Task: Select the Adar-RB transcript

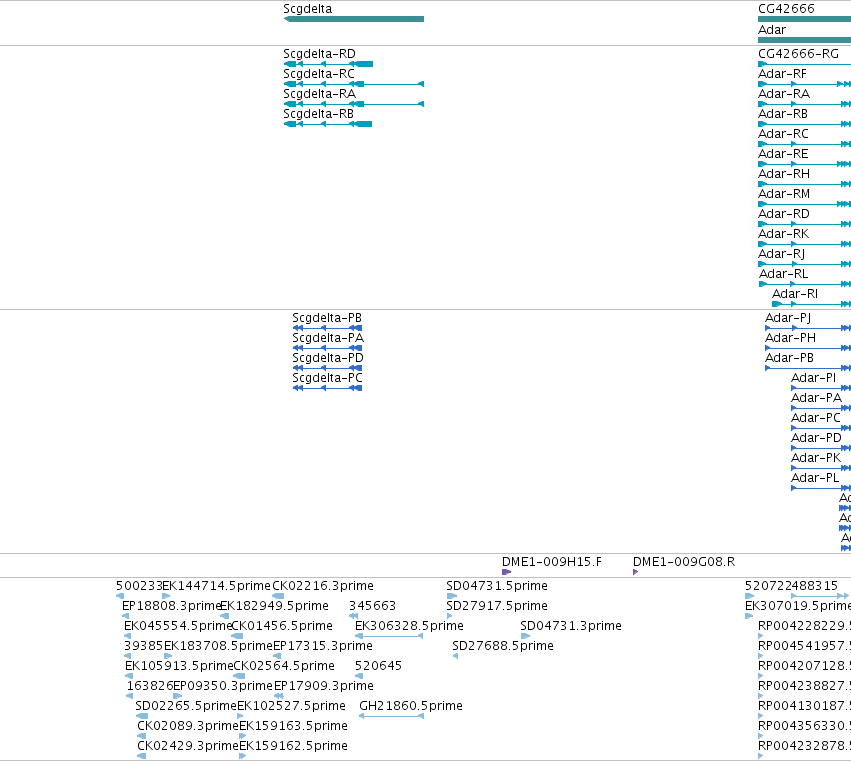Action: pyautogui.click(x=783, y=114)
